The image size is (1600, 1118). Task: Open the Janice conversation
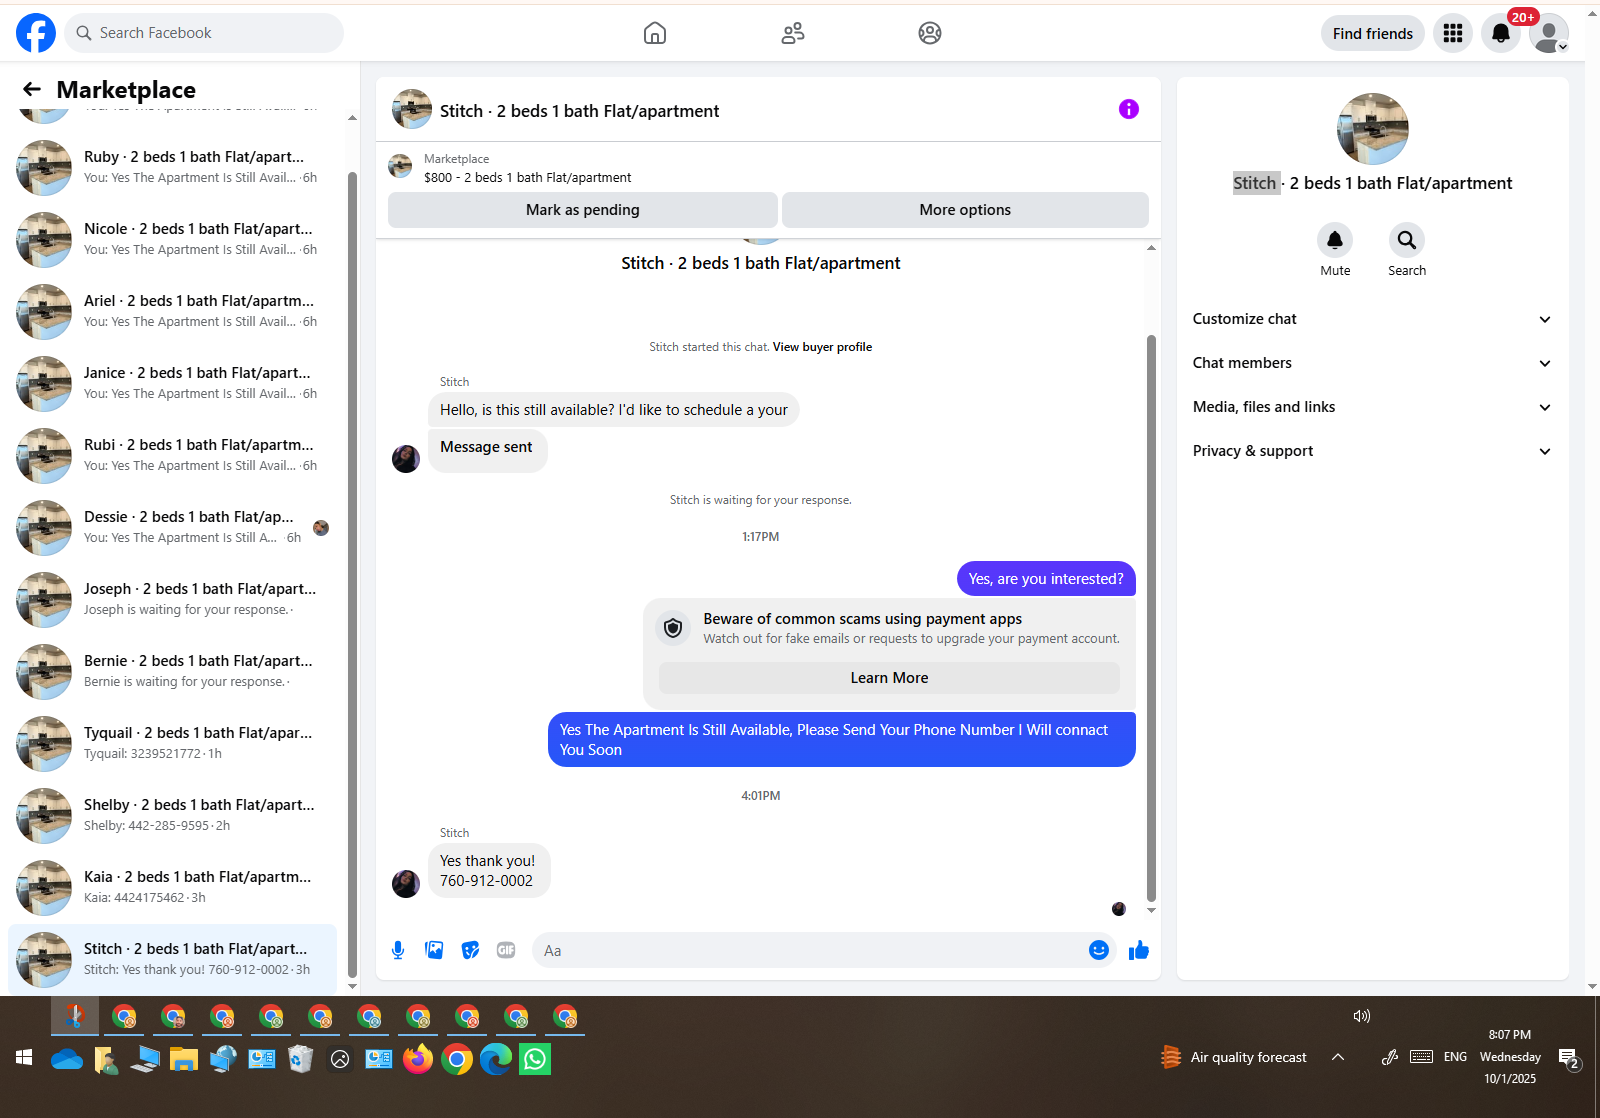pos(172,383)
